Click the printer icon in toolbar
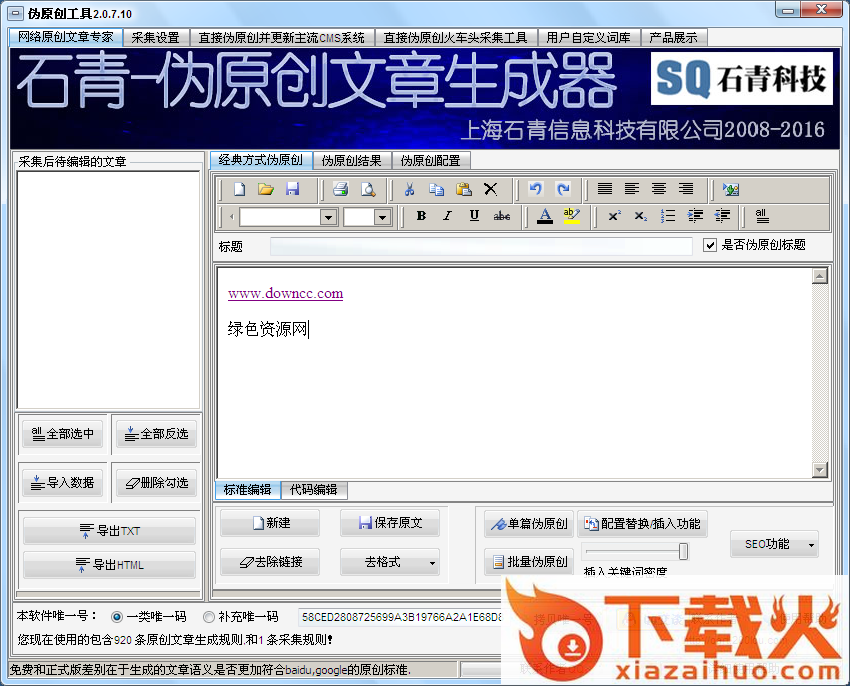Viewport: 850px width, 686px height. (x=340, y=189)
